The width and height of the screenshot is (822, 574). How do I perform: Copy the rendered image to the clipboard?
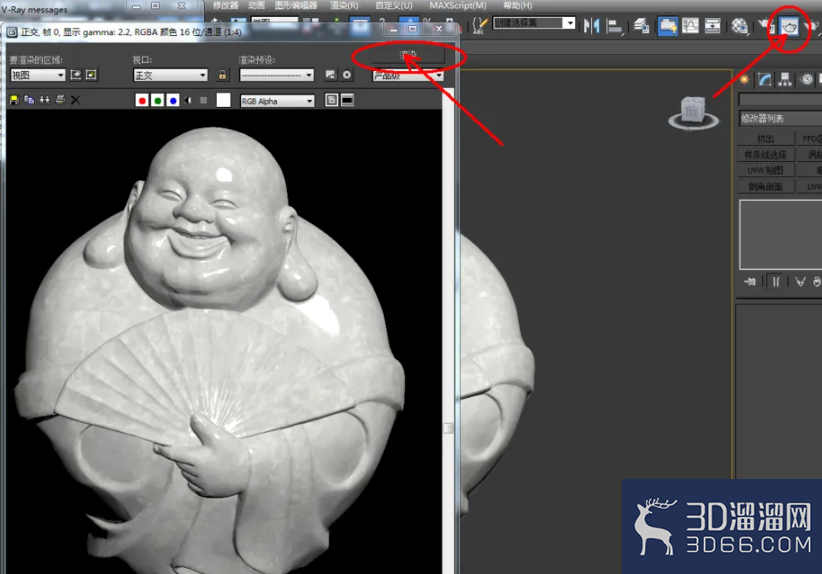pyautogui.click(x=29, y=100)
